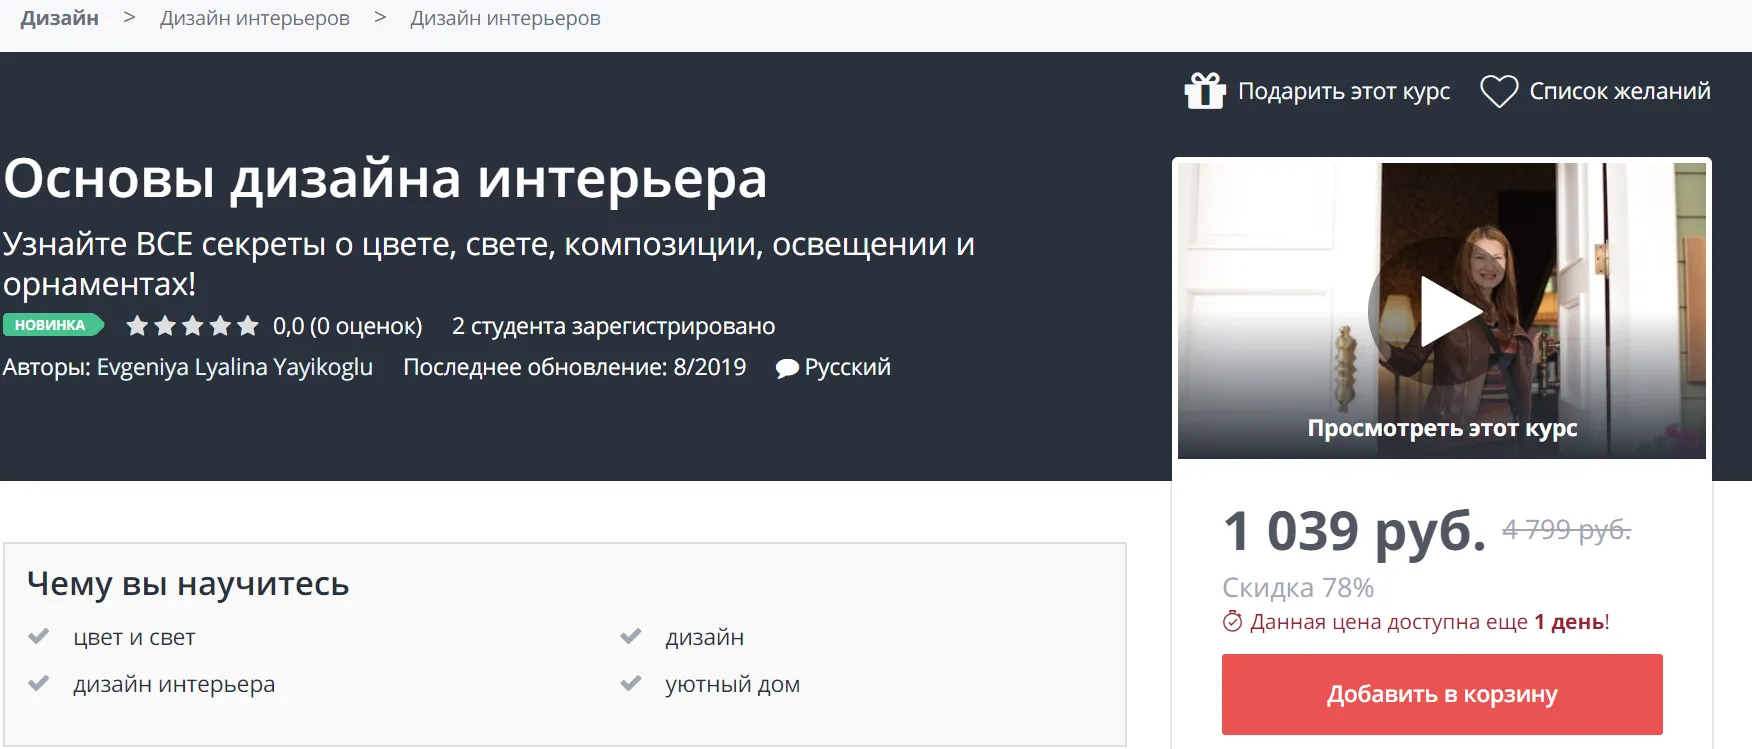Click the checkmark beside цвет и свет
The image size is (1752, 749).
(39, 636)
